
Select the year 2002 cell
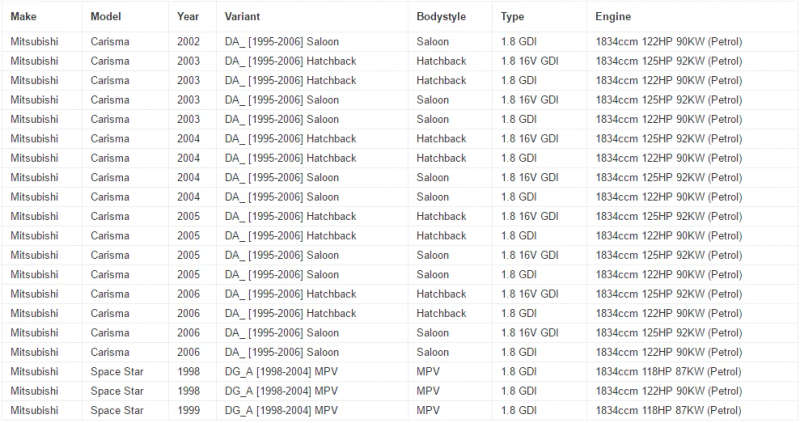pyautogui.click(x=188, y=41)
